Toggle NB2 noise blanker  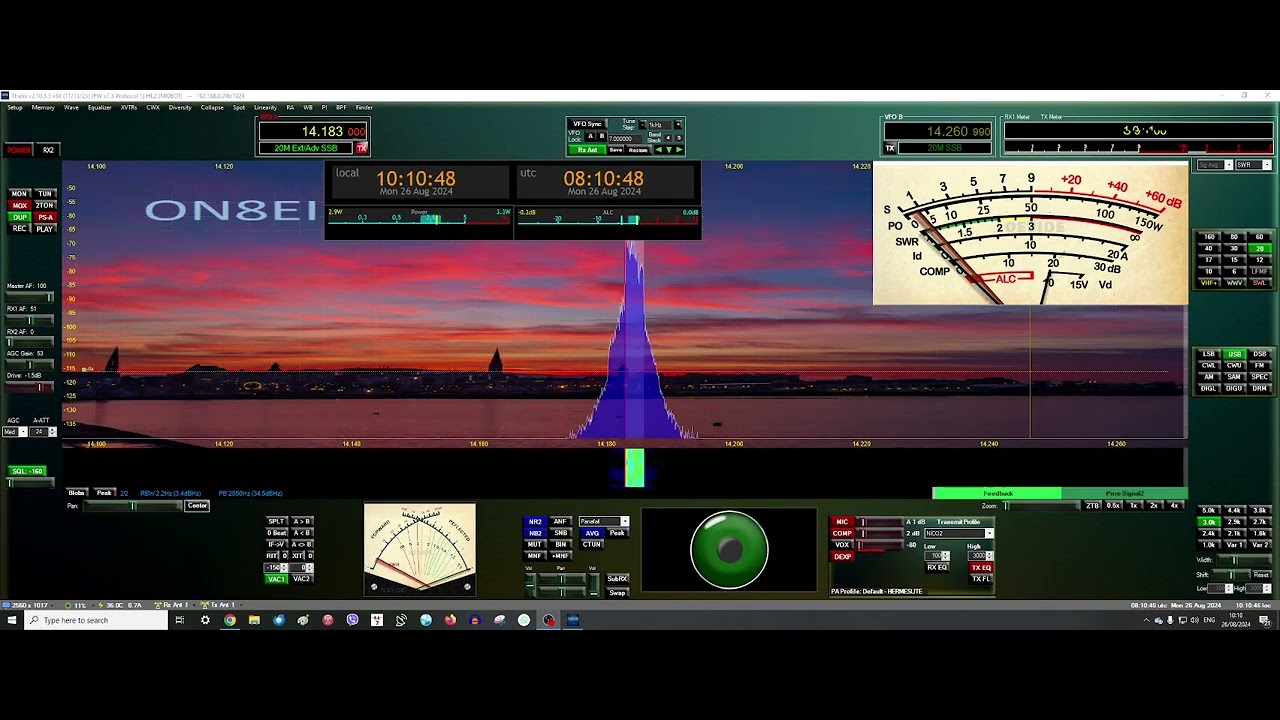pos(535,533)
